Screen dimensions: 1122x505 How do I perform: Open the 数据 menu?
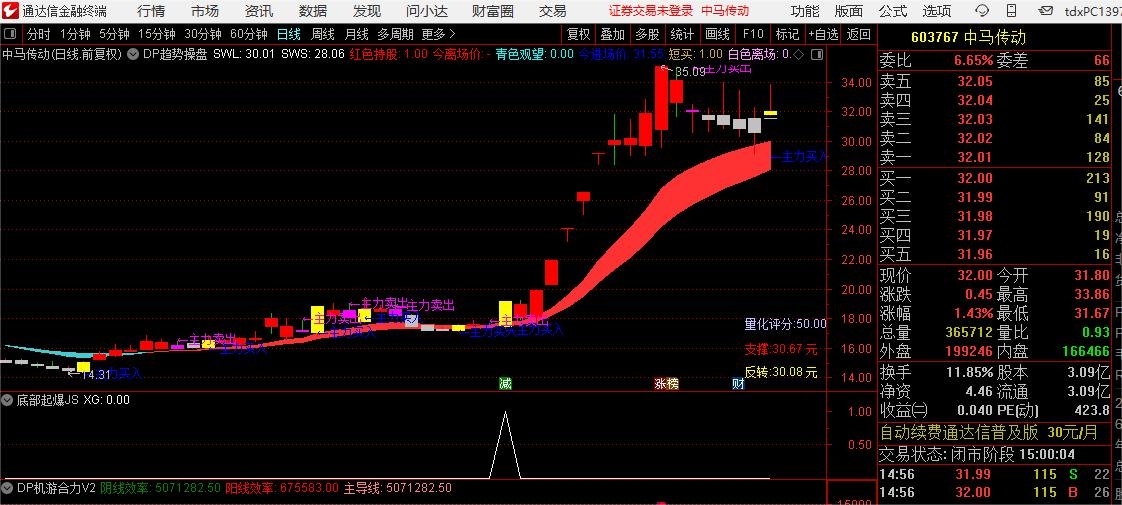coord(313,11)
